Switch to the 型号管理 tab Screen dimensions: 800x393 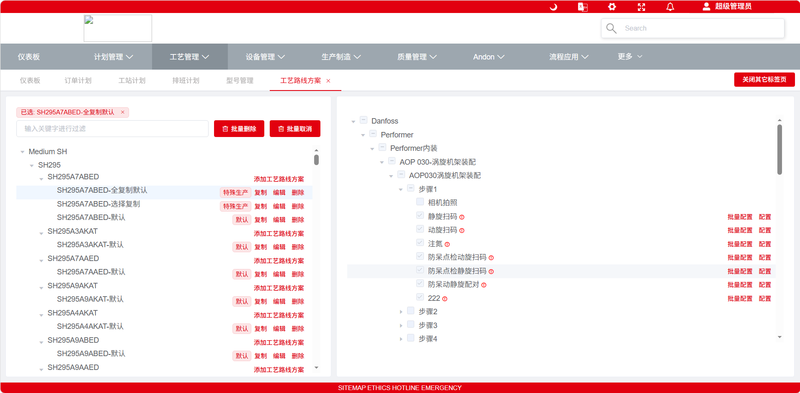click(240, 81)
